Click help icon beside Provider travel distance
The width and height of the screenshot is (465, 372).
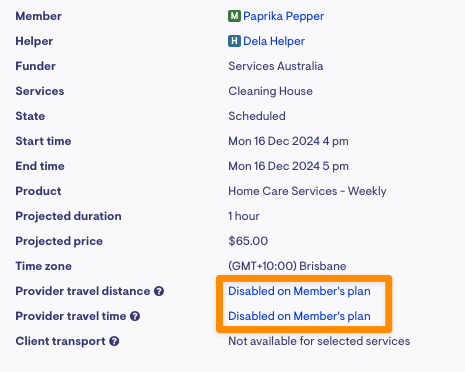pos(159,291)
